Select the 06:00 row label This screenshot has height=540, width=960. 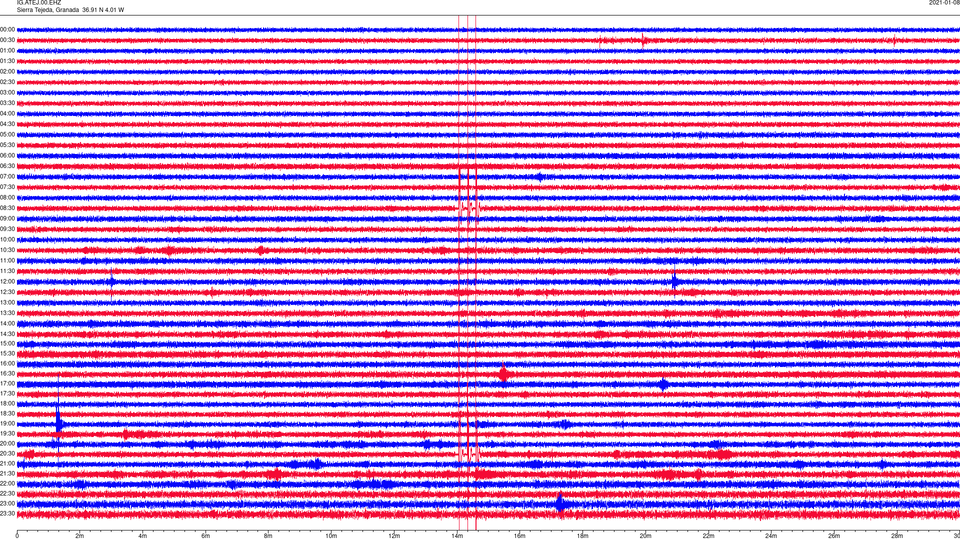[7, 156]
